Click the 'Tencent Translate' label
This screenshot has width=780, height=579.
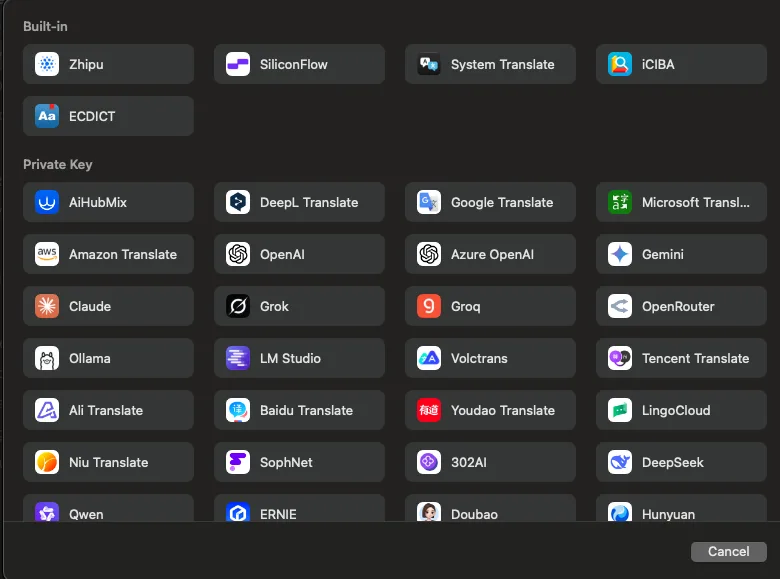click(x=695, y=359)
